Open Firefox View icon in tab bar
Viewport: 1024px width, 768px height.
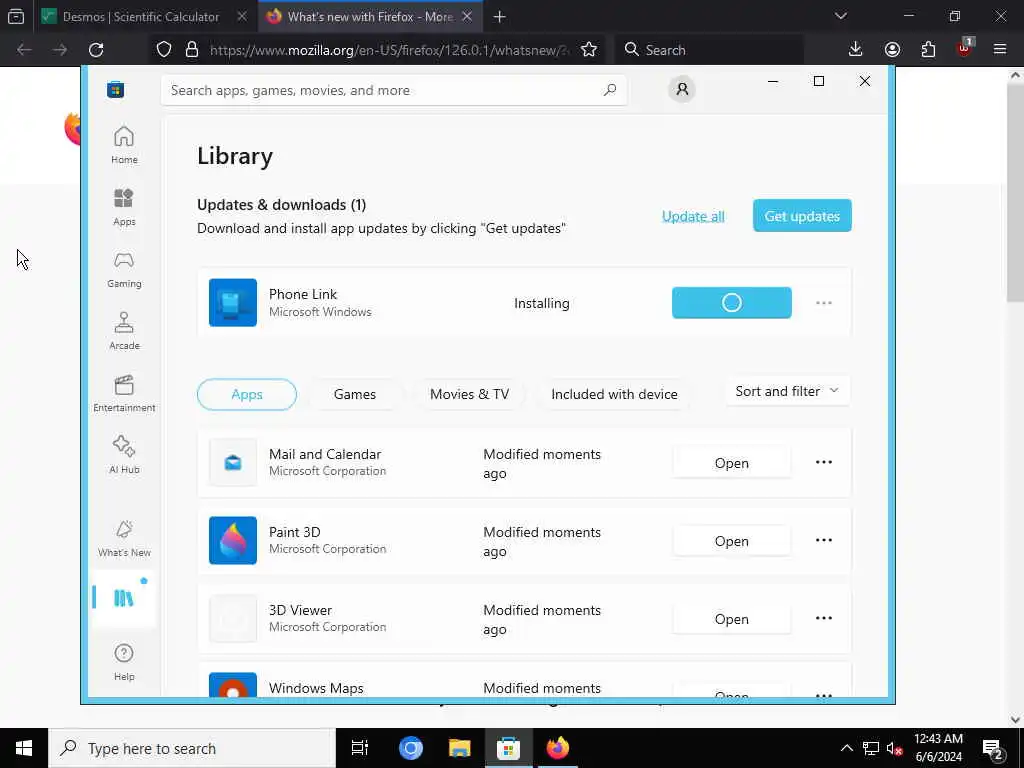tap(16, 17)
